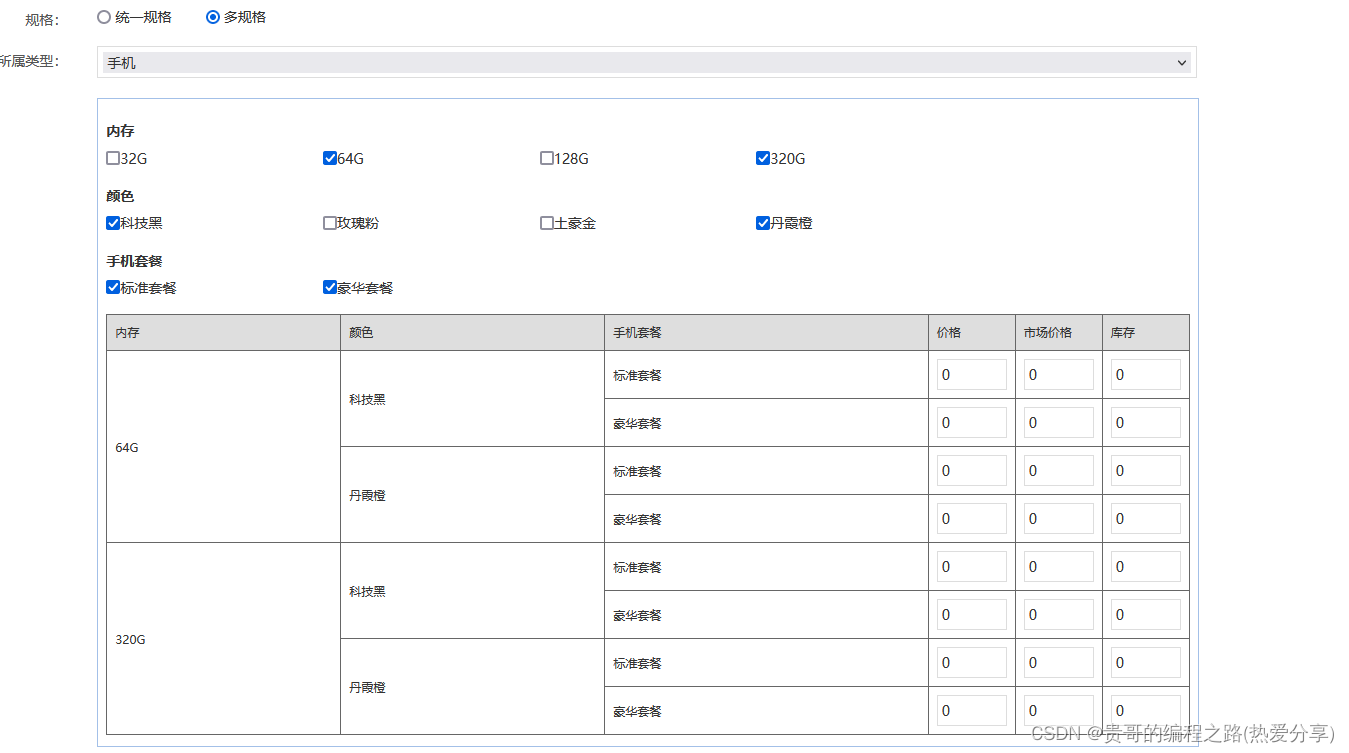This screenshot has height=753, width=1349.
Task: Click the 320G table row cell
Action: (223, 639)
